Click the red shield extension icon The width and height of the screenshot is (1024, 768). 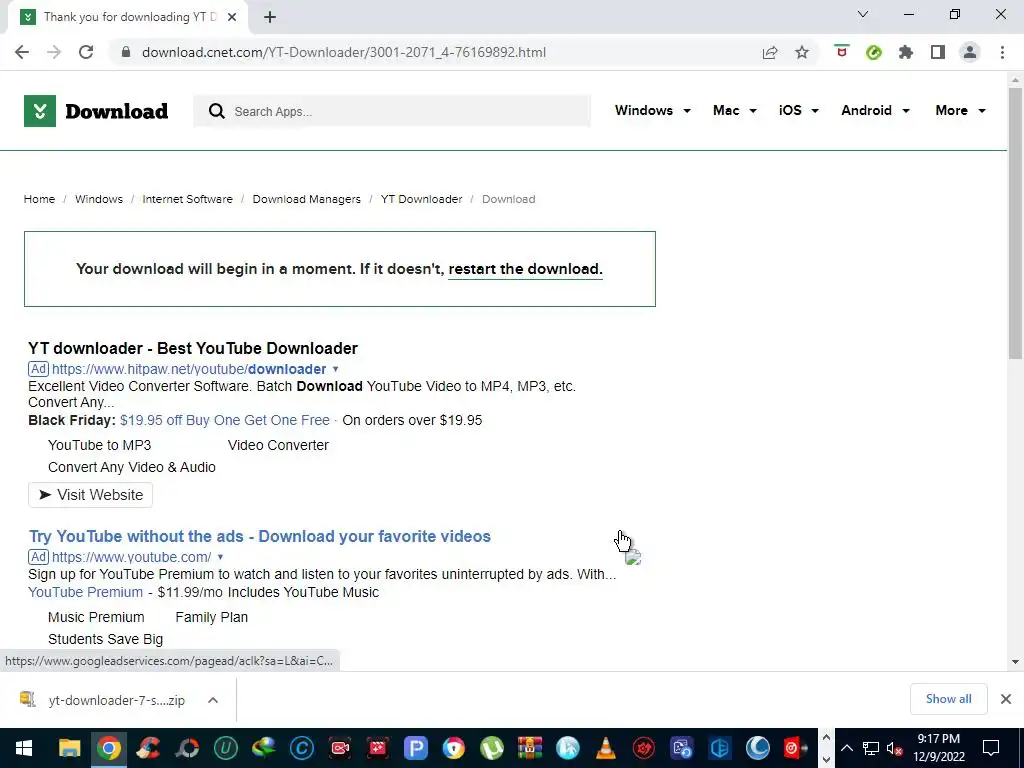pos(842,52)
